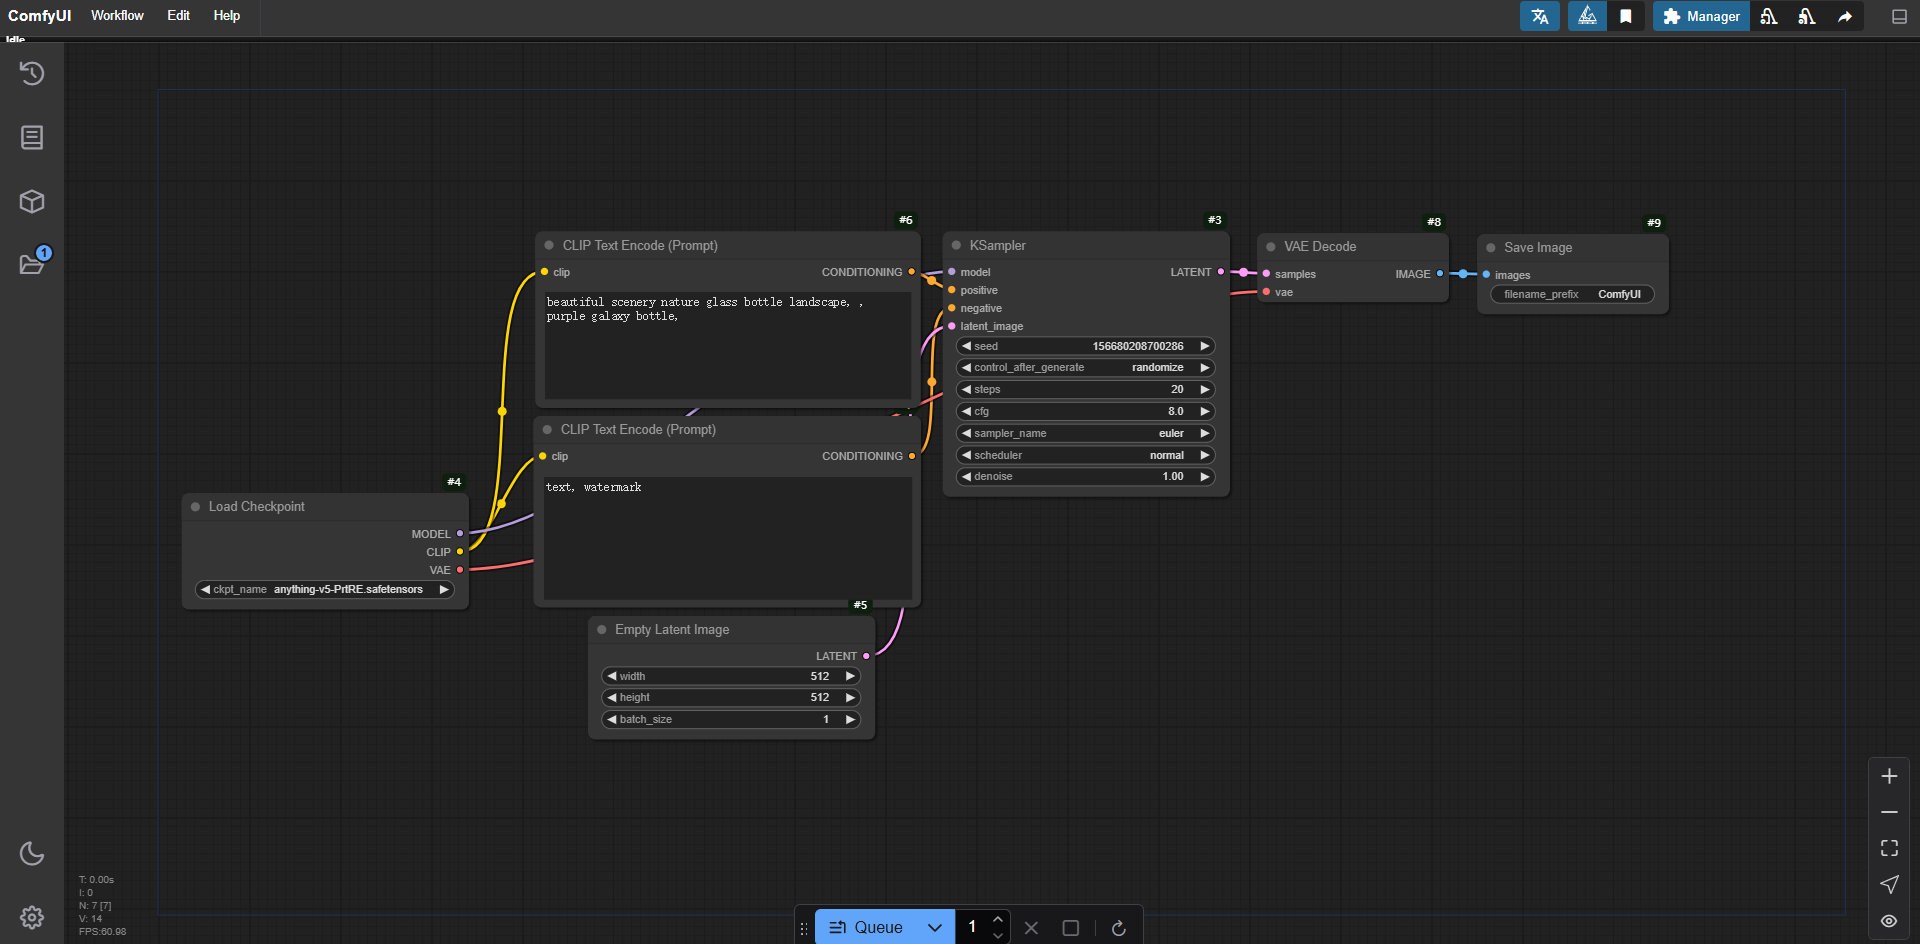Click the bookmark icon in top toolbar
This screenshot has width=1920, height=944.
[x=1626, y=16]
